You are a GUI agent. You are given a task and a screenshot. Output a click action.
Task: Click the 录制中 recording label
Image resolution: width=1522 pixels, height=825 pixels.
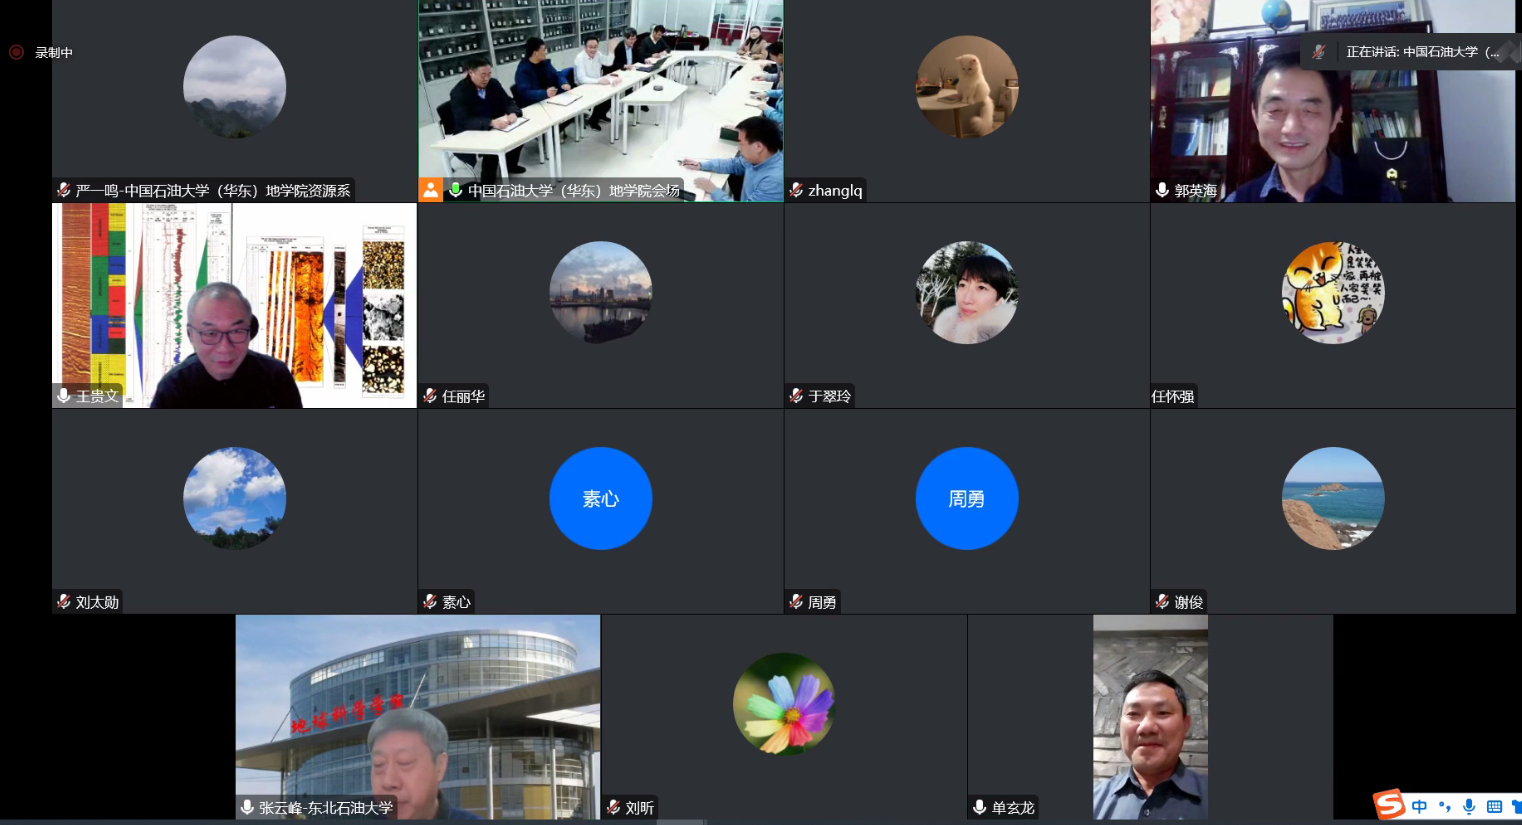[54, 53]
